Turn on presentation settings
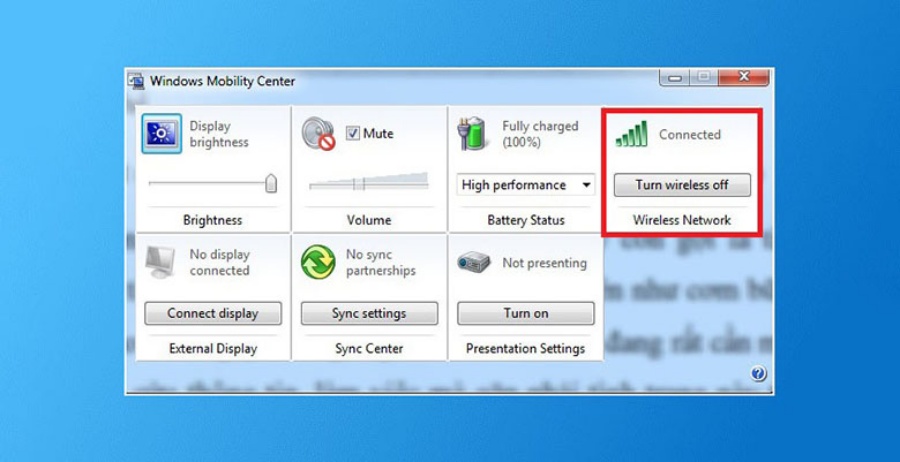The image size is (900, 462). [526, 313]
